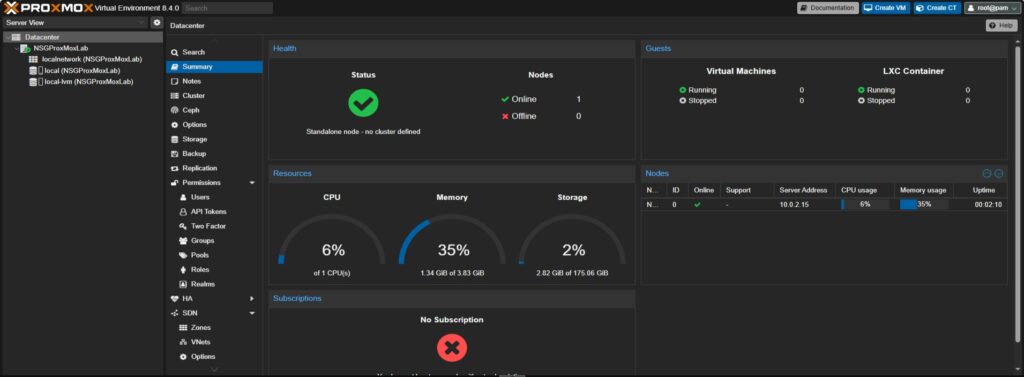Viewport: 1024px width, 377px height.
Task: Click the menu scroll-down chevron
Action: pos(214,369)
